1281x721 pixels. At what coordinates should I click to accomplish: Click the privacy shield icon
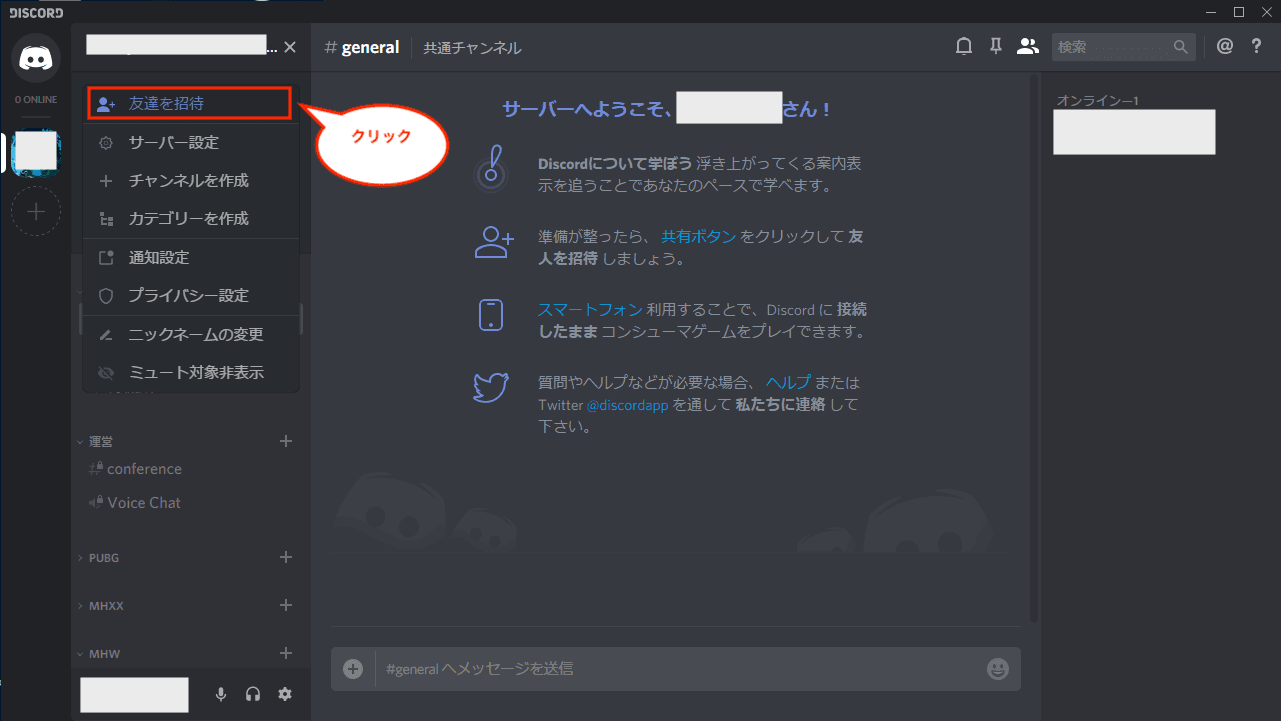tap(106, 296)
